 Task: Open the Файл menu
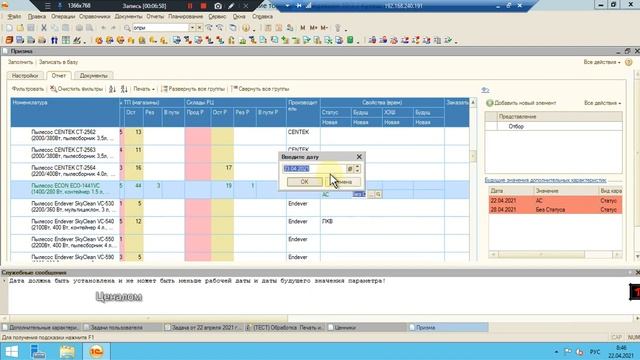click(14, 17)
